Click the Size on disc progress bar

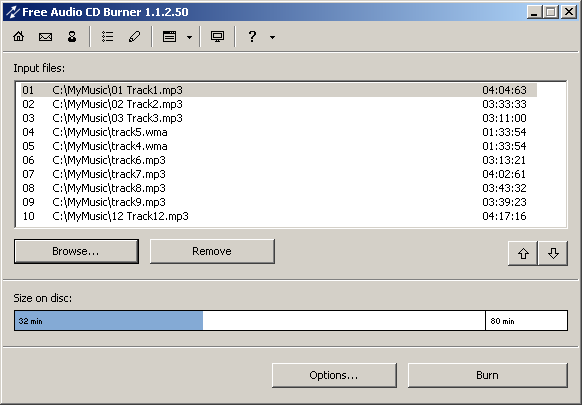click(x=291, y=321)
